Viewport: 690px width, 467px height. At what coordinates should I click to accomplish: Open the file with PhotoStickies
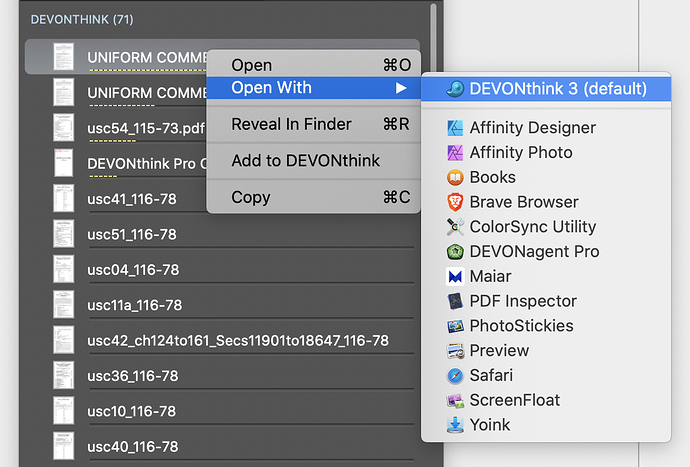point(546,326)
